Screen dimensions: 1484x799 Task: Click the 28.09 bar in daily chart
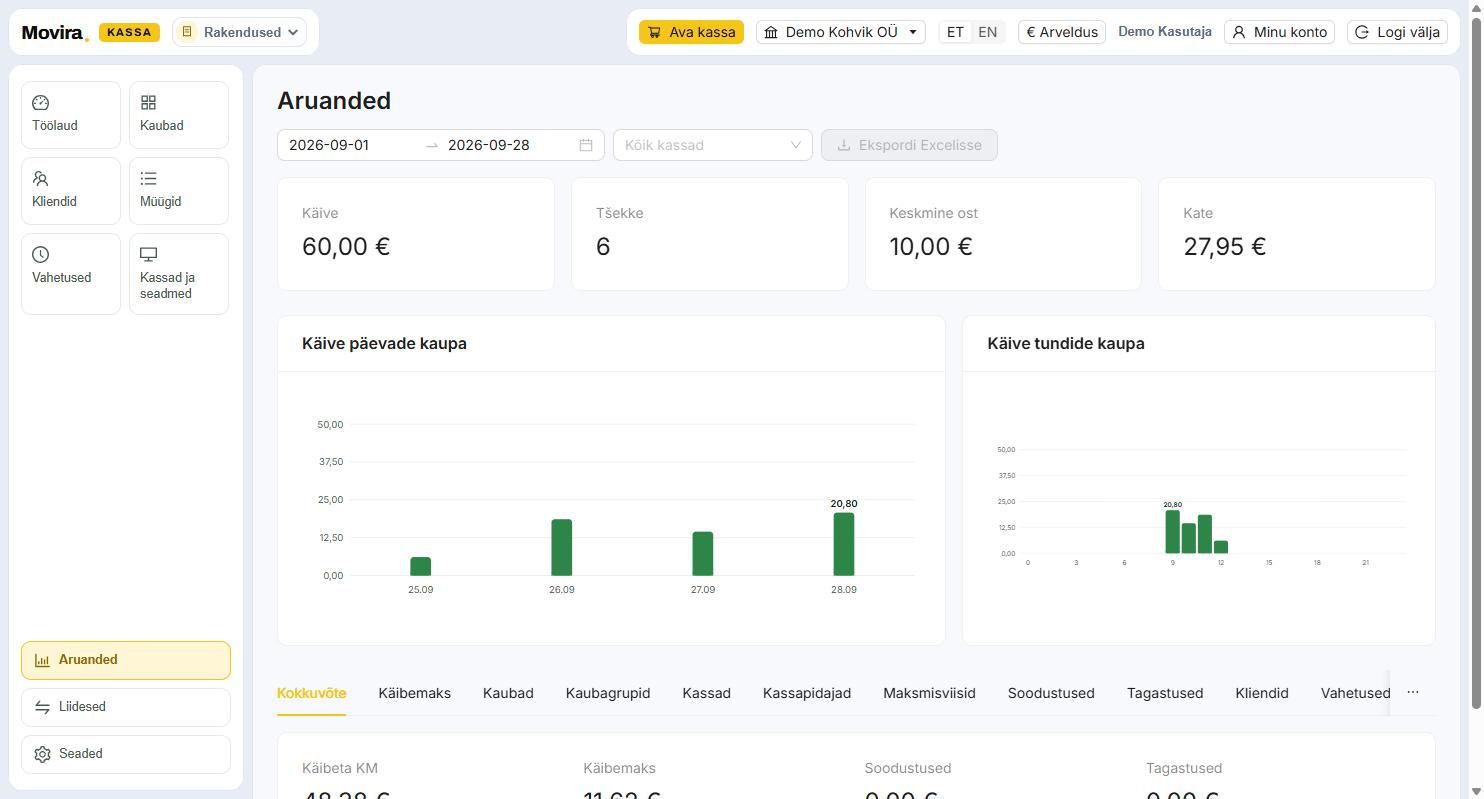point(844,544)
